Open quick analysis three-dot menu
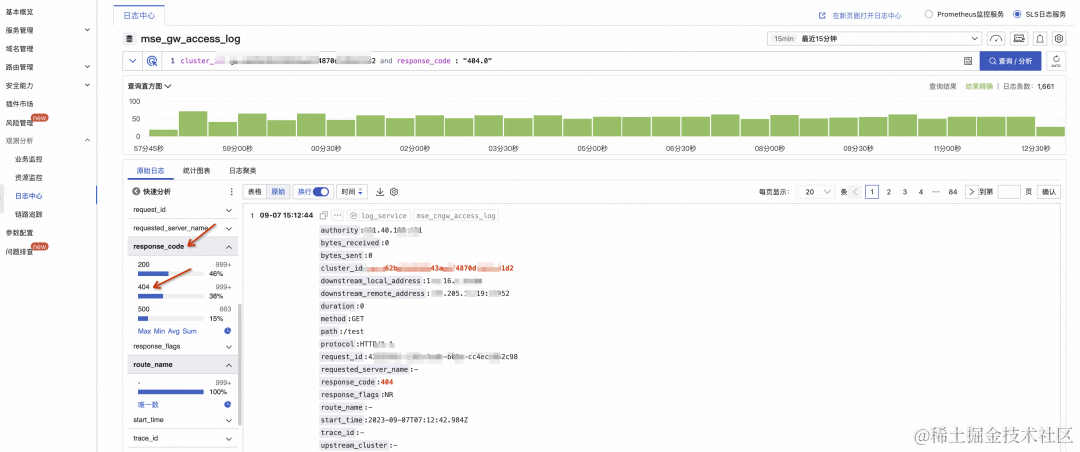Screen dimensions: 1080x452 [x=231, y=192]
